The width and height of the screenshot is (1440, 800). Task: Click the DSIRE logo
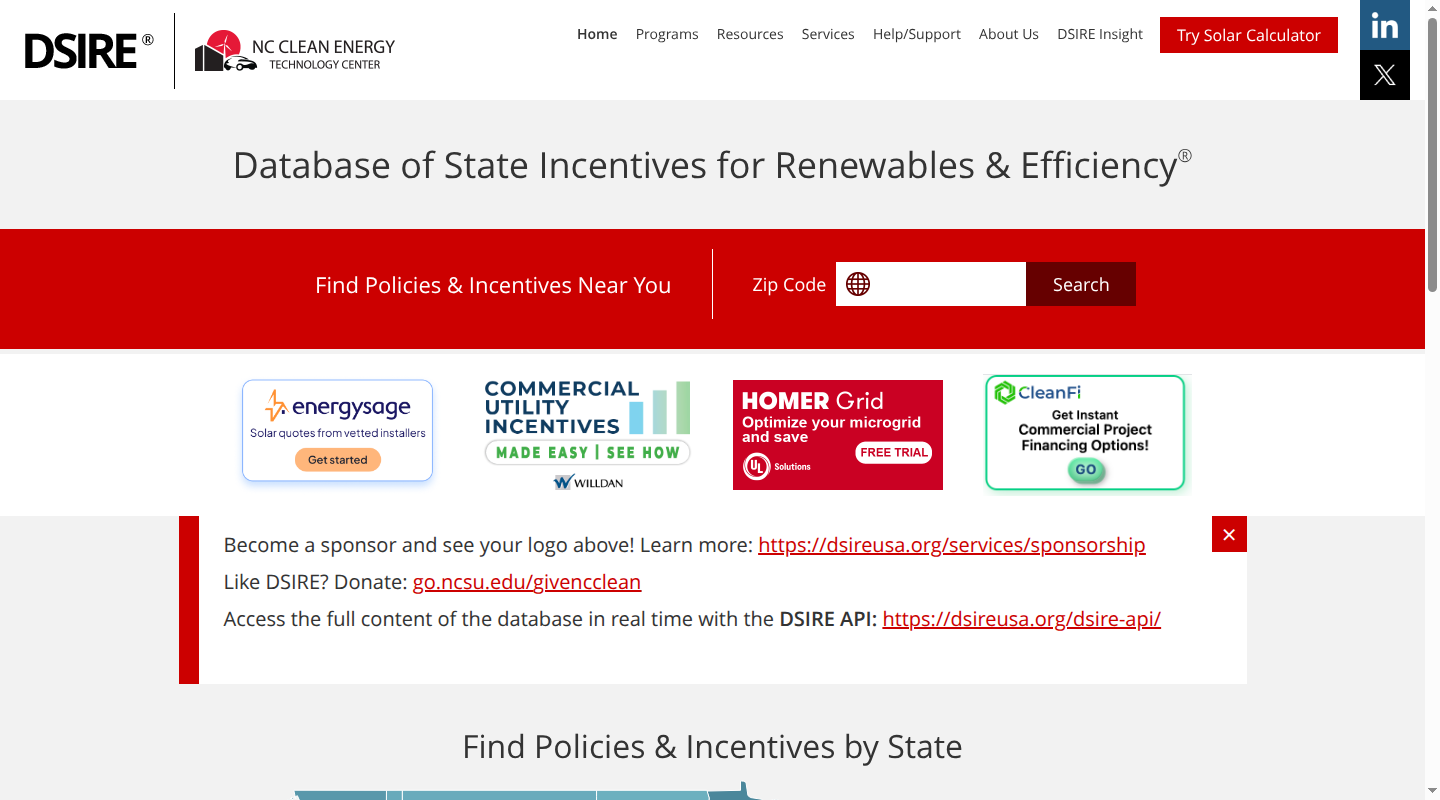click(x=89, y=50)
